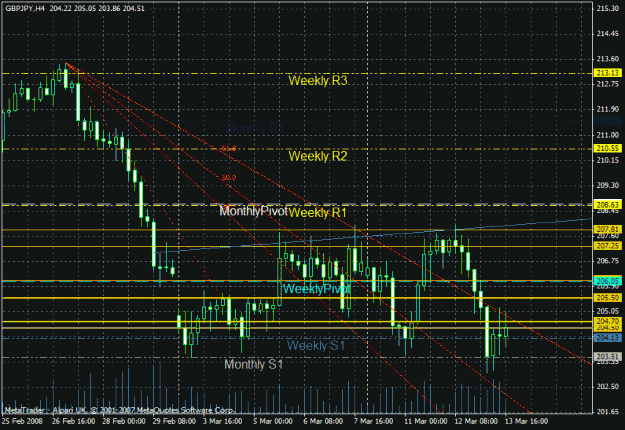Screen dimensions: 625x430
Task: Select the Weekly R3 label
Action: pos(318,81)
